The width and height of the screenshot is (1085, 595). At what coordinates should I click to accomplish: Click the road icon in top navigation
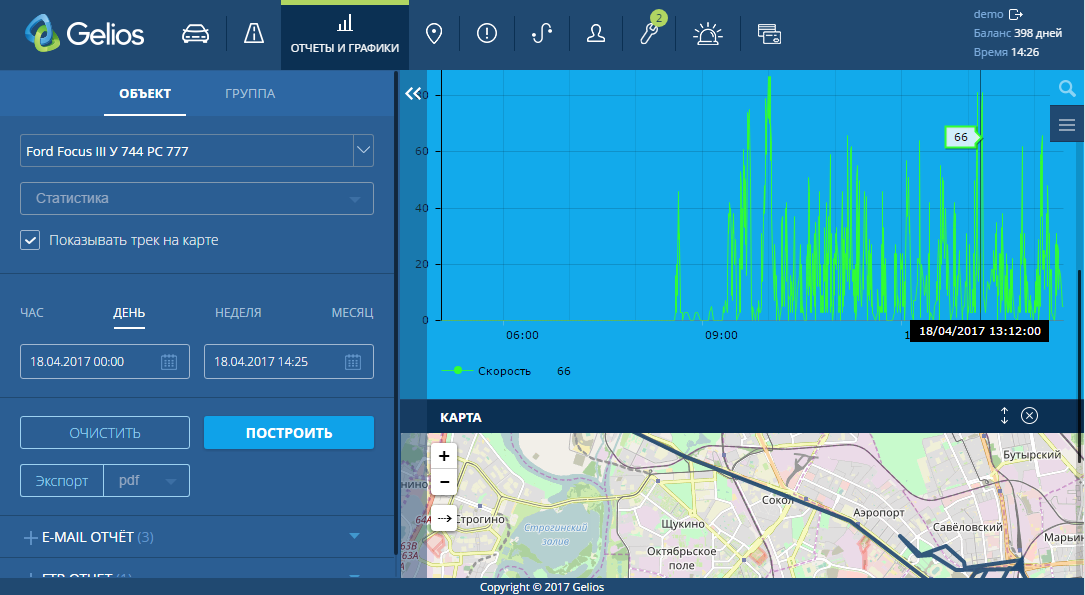point(254,34)
